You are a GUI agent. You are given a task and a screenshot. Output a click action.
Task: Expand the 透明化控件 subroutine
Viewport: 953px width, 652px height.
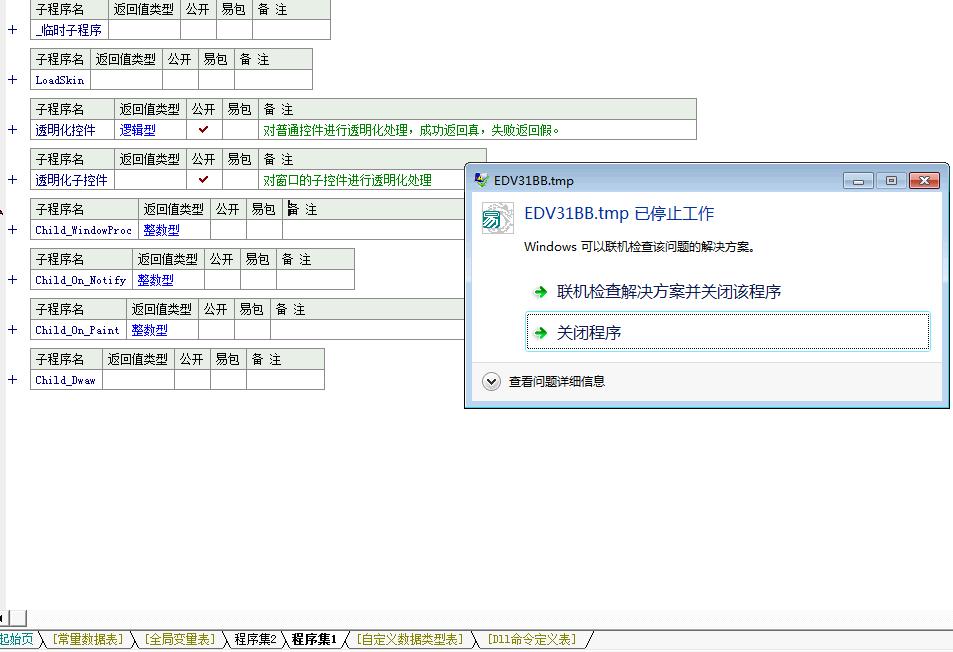pyautogui.click(x=12, y=129)
